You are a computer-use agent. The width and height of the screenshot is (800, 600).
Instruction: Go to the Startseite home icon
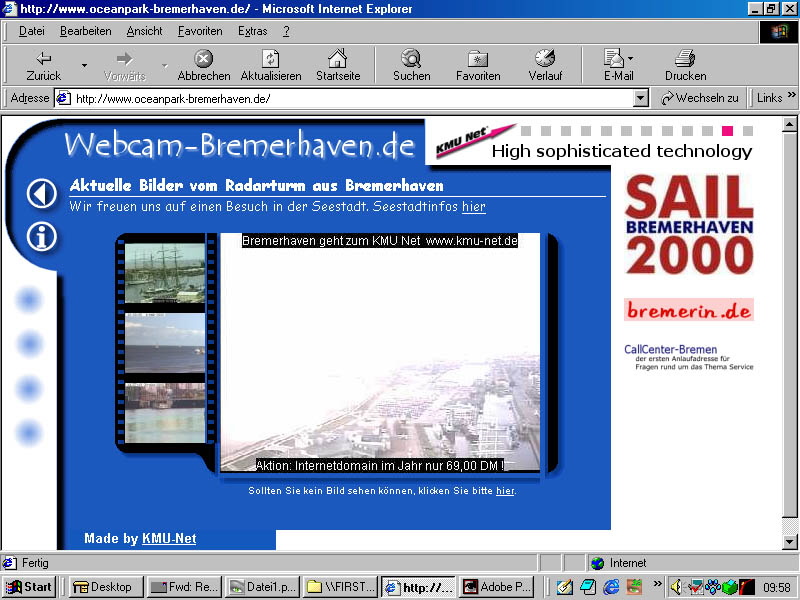[x=338, y=59]
